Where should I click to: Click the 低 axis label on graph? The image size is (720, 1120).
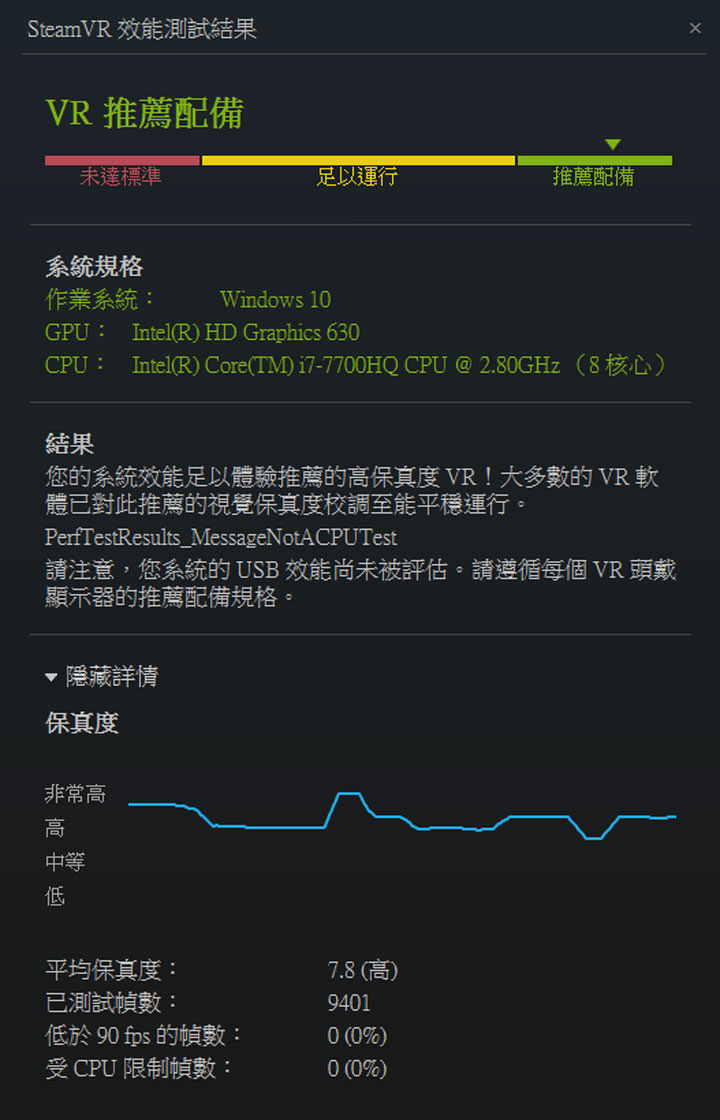55,896
